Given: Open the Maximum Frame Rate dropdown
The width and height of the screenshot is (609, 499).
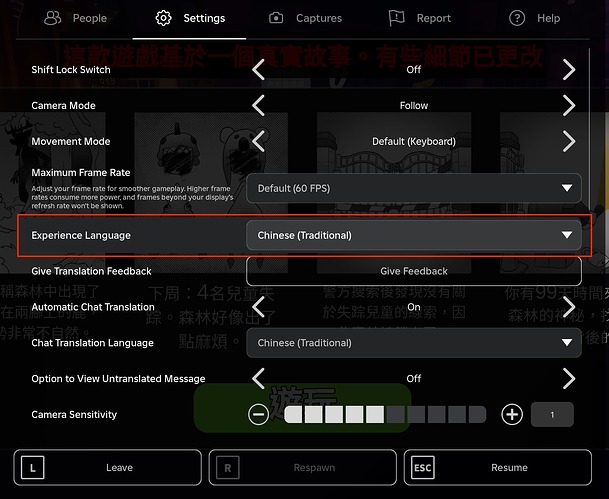Looking at the screenshot, I should (x=414, y=188).
